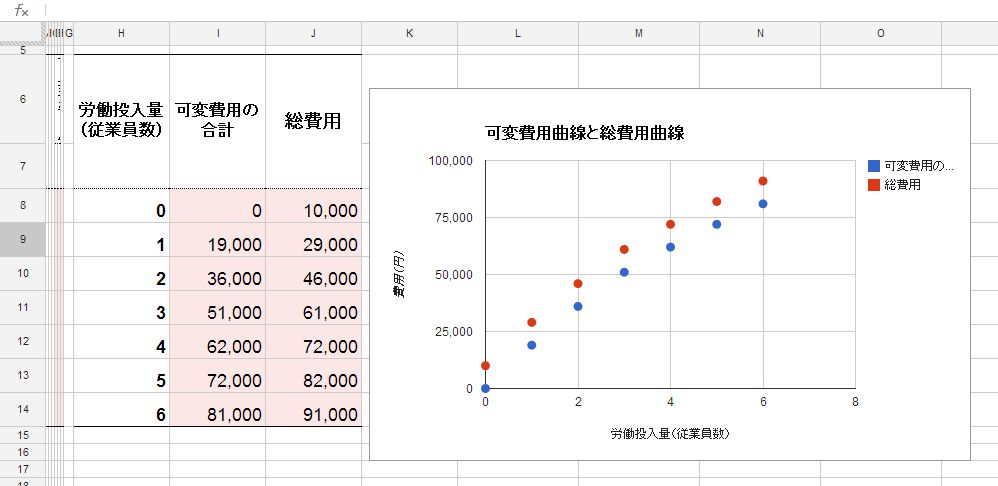This screenshot has width=998, height=486.
Task: Click blue data point at x=6
Action: (763, 204)
